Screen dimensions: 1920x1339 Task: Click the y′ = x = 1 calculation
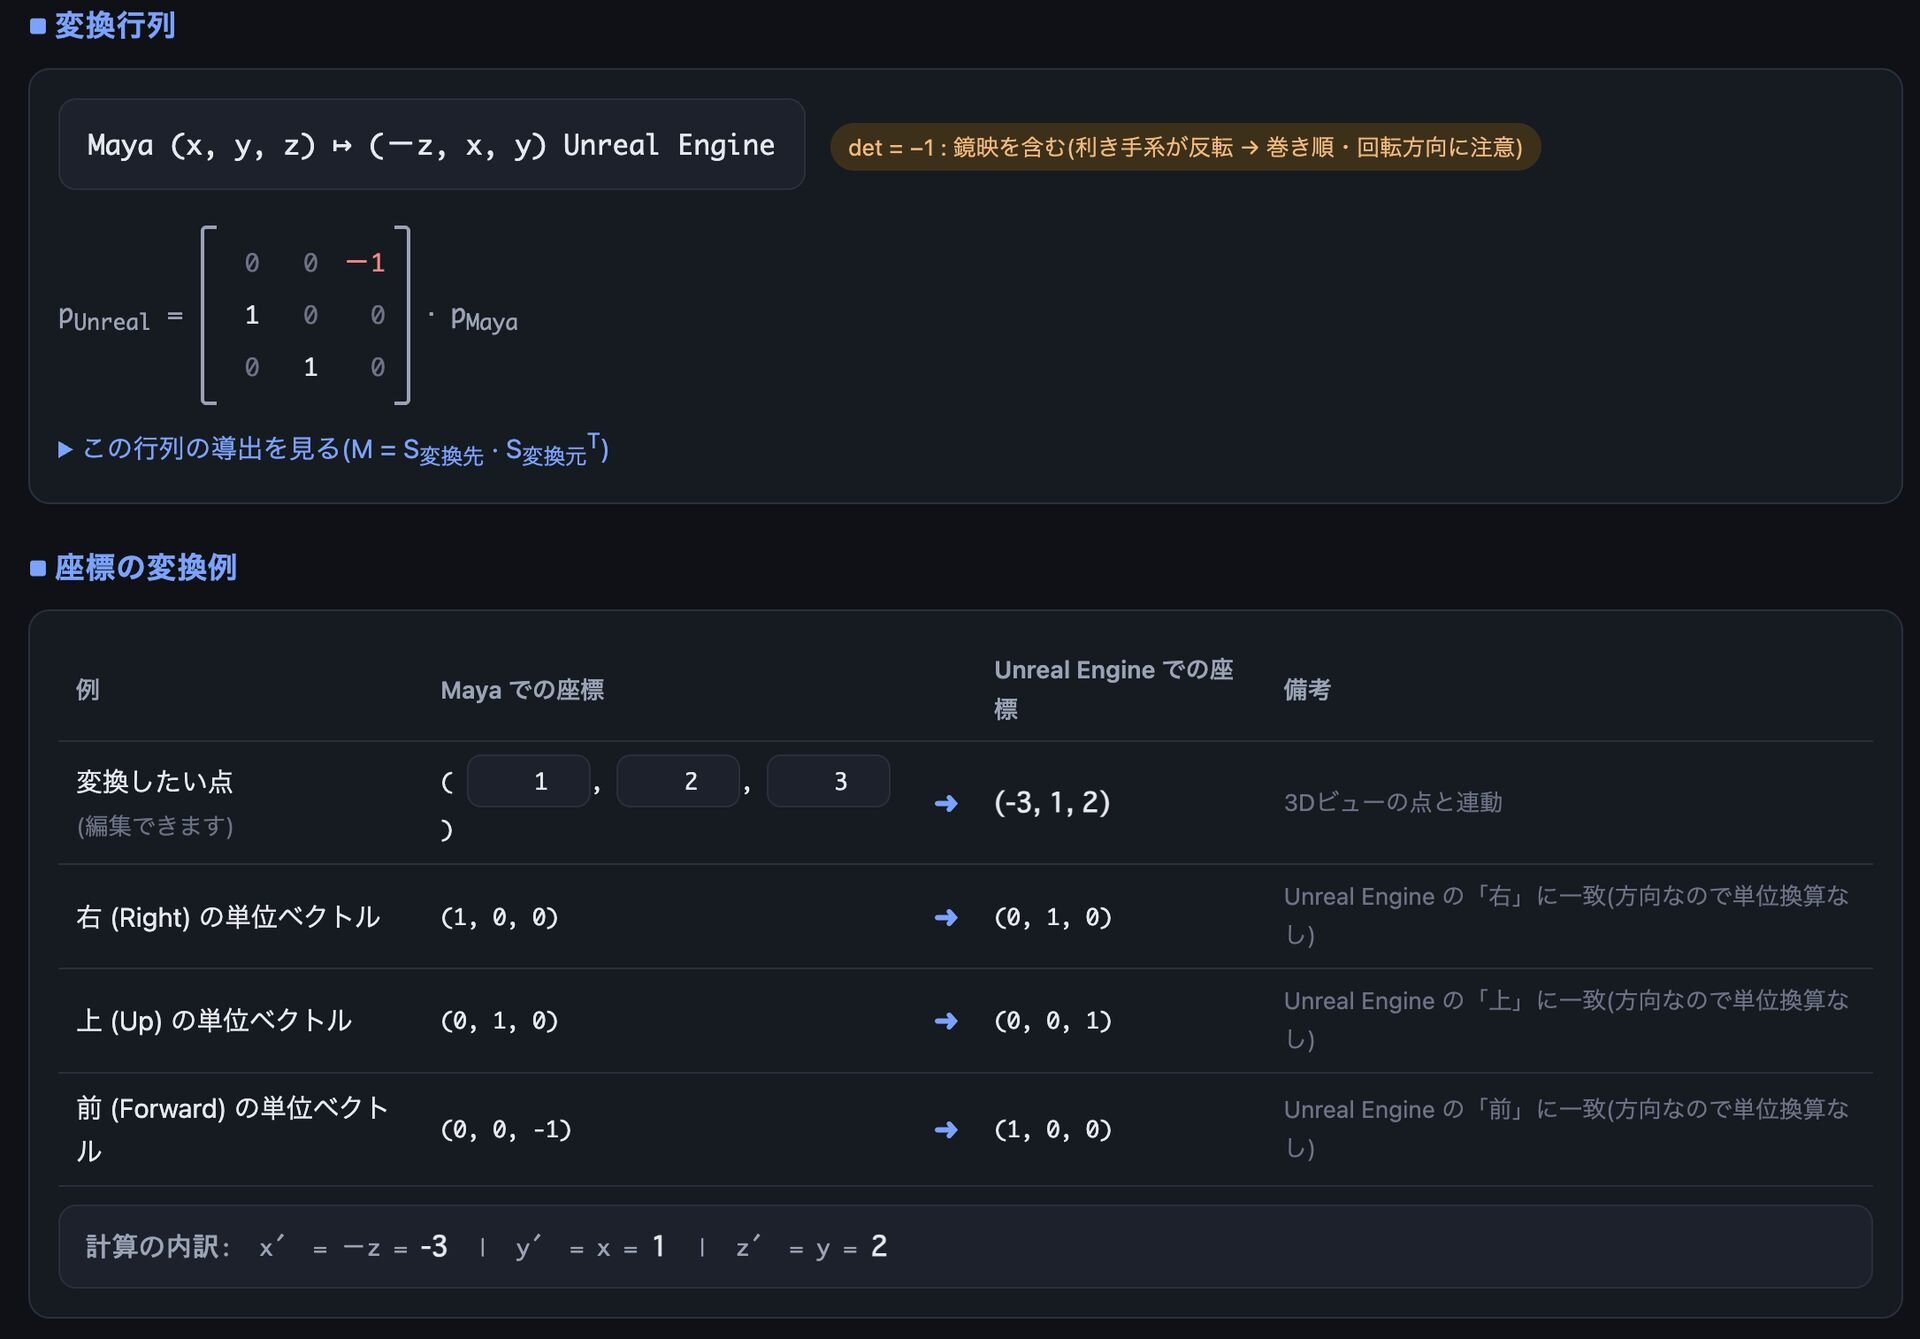coord(590,1247)
